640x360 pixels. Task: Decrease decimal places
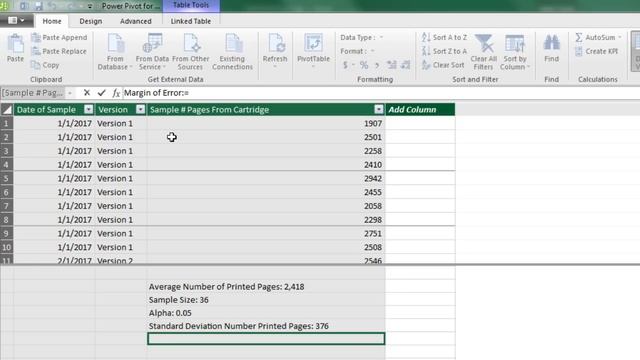405,65
